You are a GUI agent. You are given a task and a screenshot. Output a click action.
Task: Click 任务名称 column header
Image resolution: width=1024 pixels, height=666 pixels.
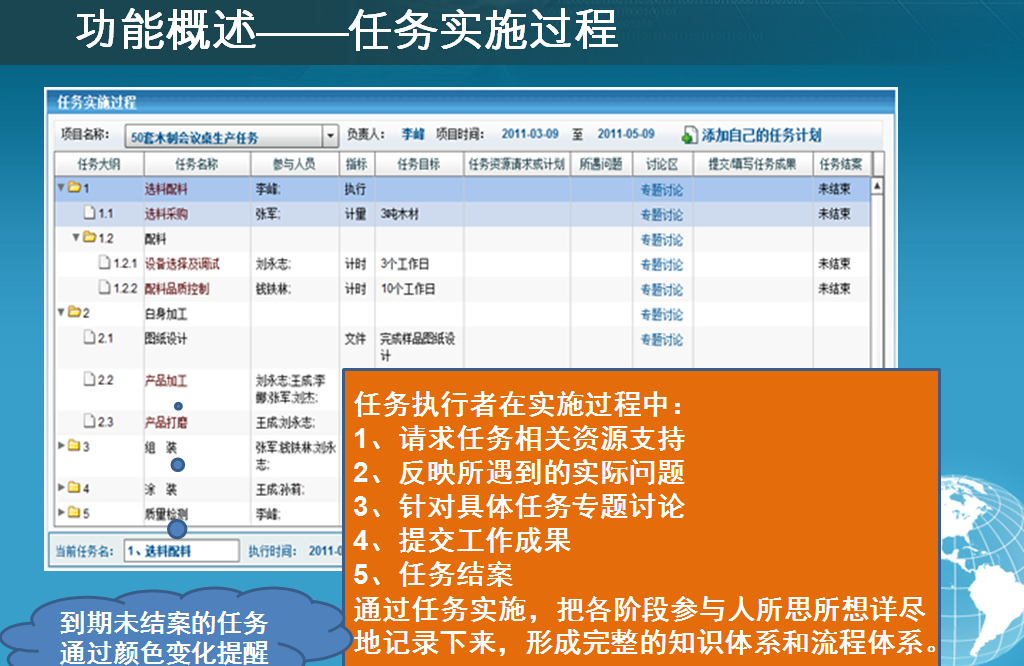pyautogui.click(x=197, y=164)
